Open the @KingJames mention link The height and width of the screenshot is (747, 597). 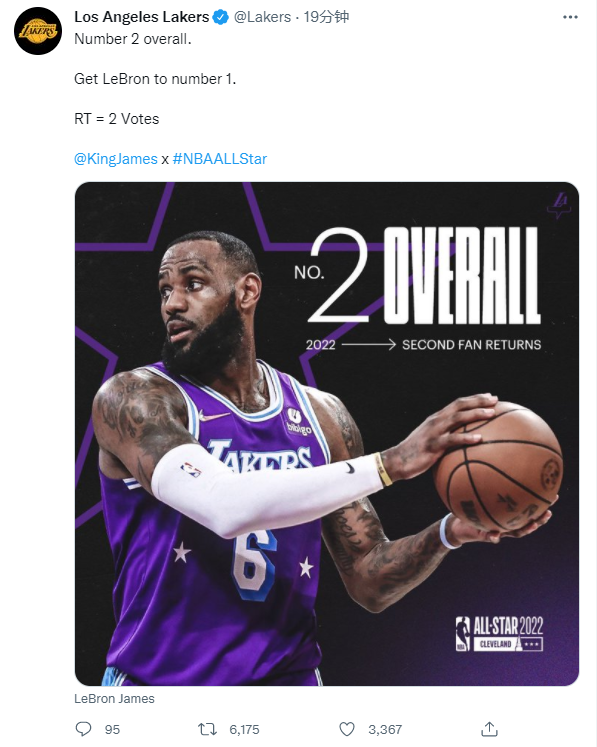point(116,159)
